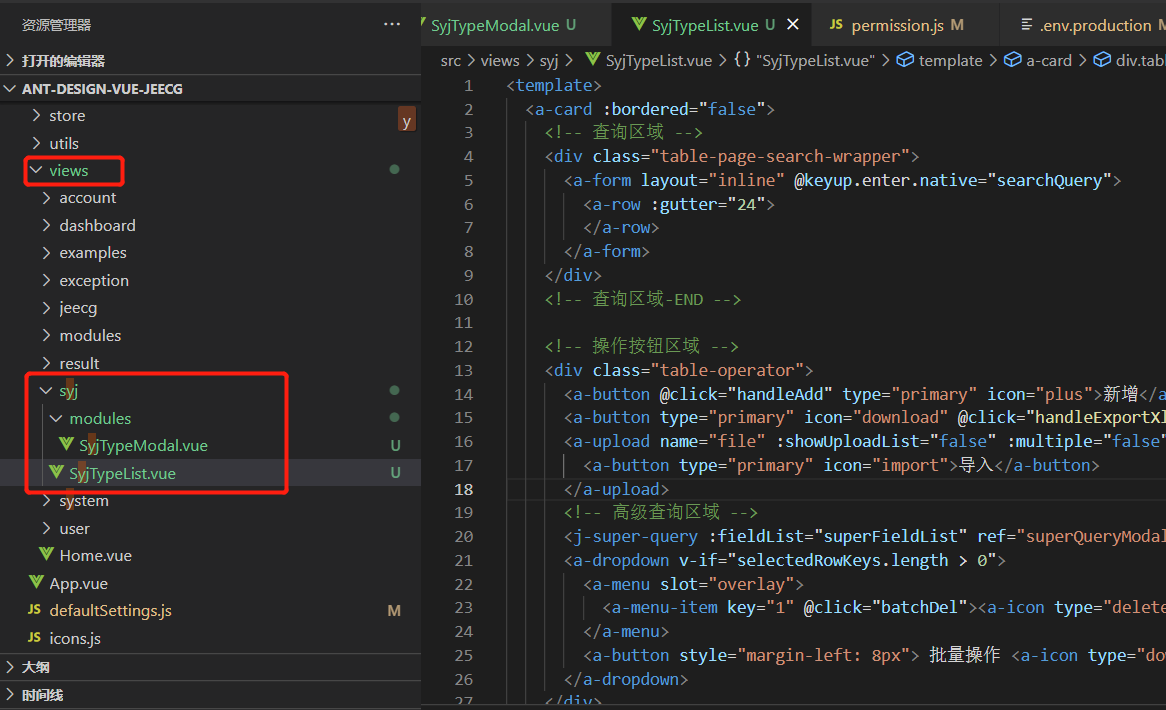The image size is (1166, 710).
Task: Click the template cube icon in breadcrumb
Action: [904, 60]
